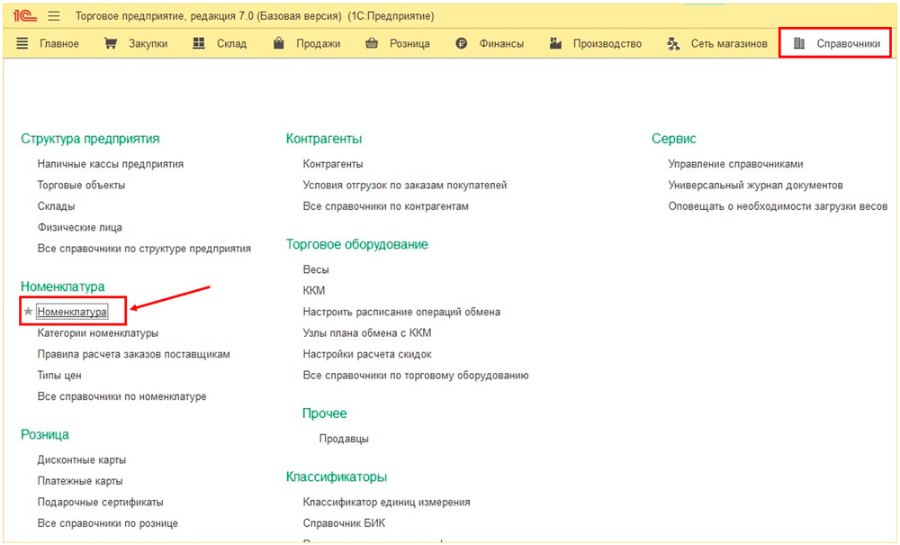The height and width of the screenshot is (545, 900).
Task: Open Условия отгрузок по заказам покупателей
Action: (x=405, y=185)
